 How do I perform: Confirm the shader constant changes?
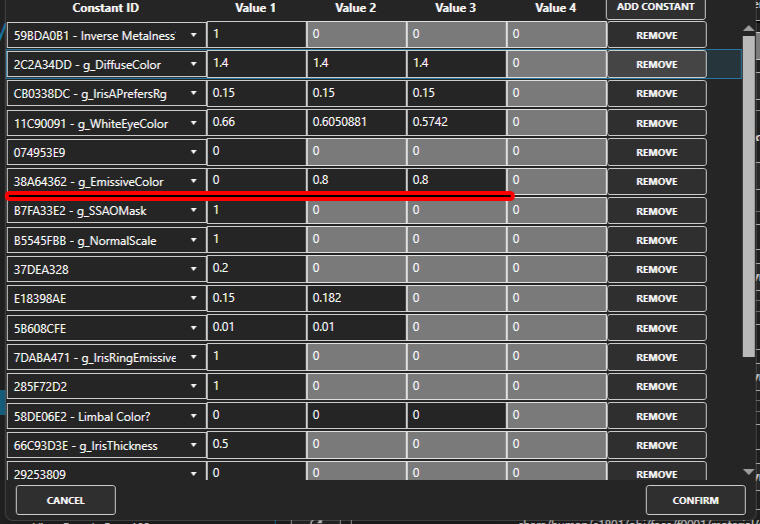(x=695, y=500)
